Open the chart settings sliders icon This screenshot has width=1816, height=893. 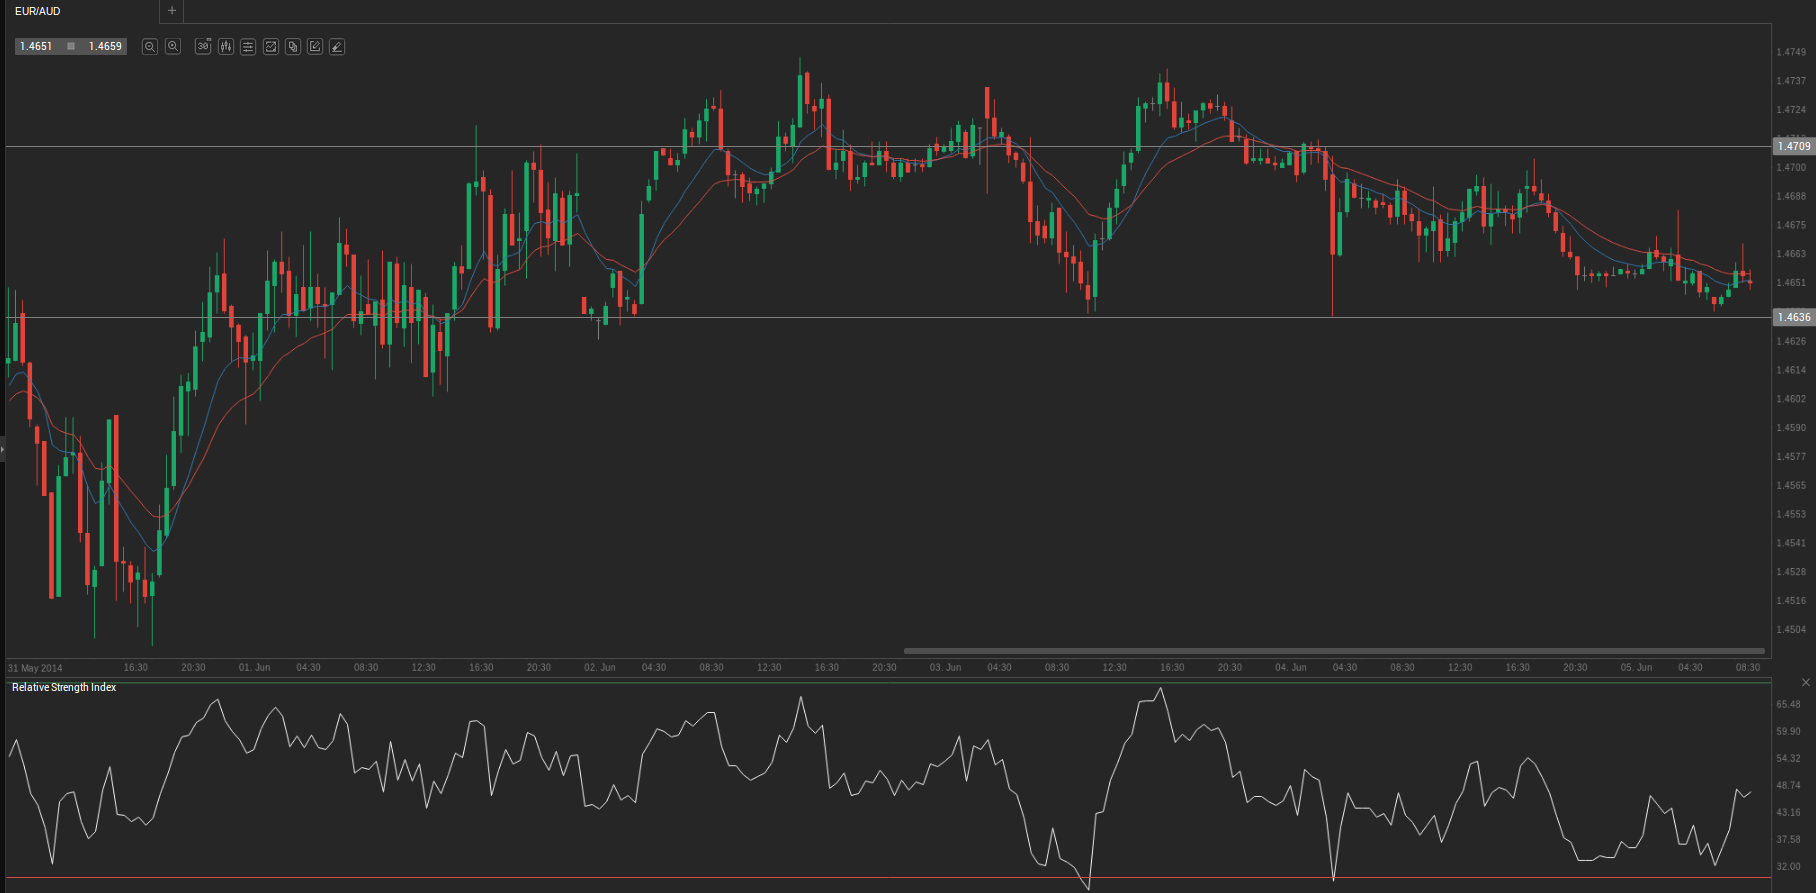[248, 47]
